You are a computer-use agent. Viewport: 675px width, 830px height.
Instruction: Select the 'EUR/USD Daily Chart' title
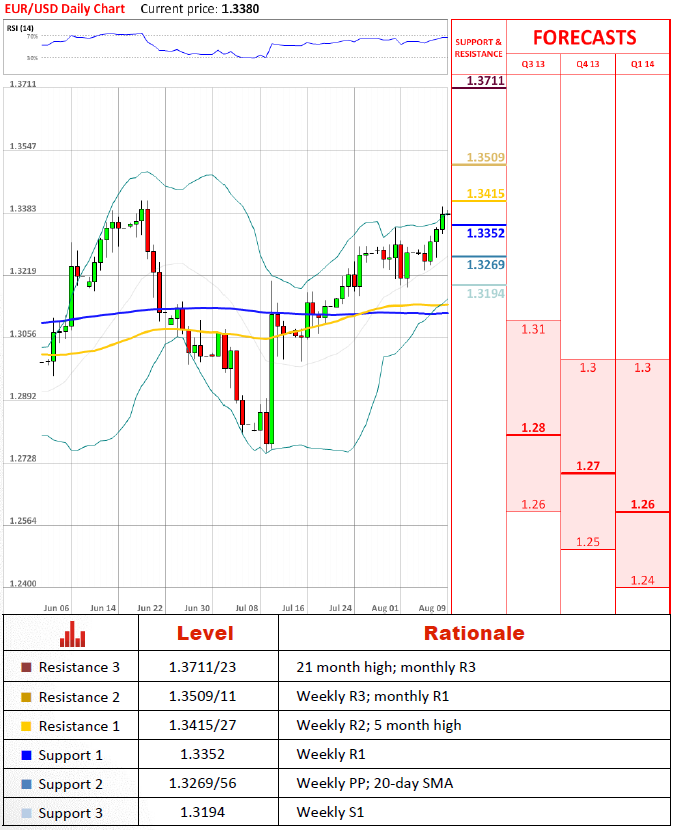coord(65,9)
